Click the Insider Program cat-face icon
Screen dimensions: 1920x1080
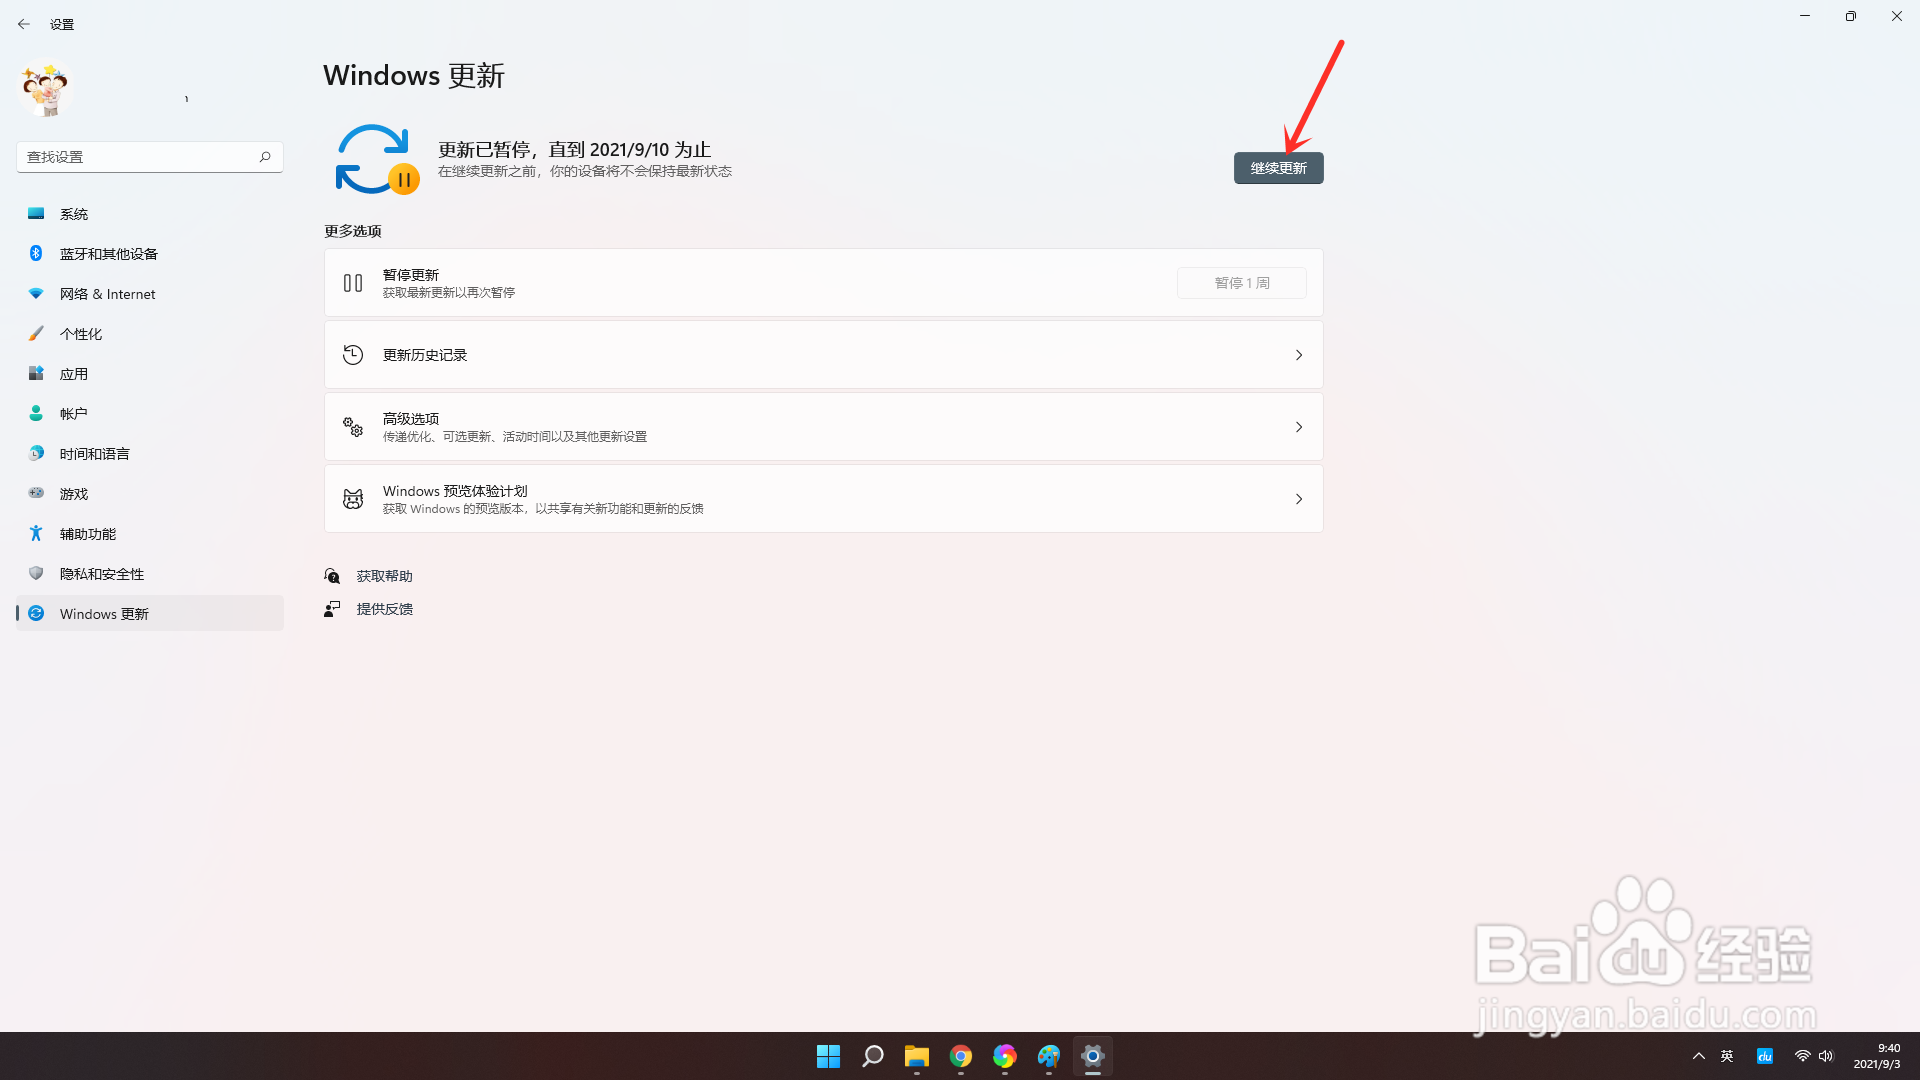[353, 499]
